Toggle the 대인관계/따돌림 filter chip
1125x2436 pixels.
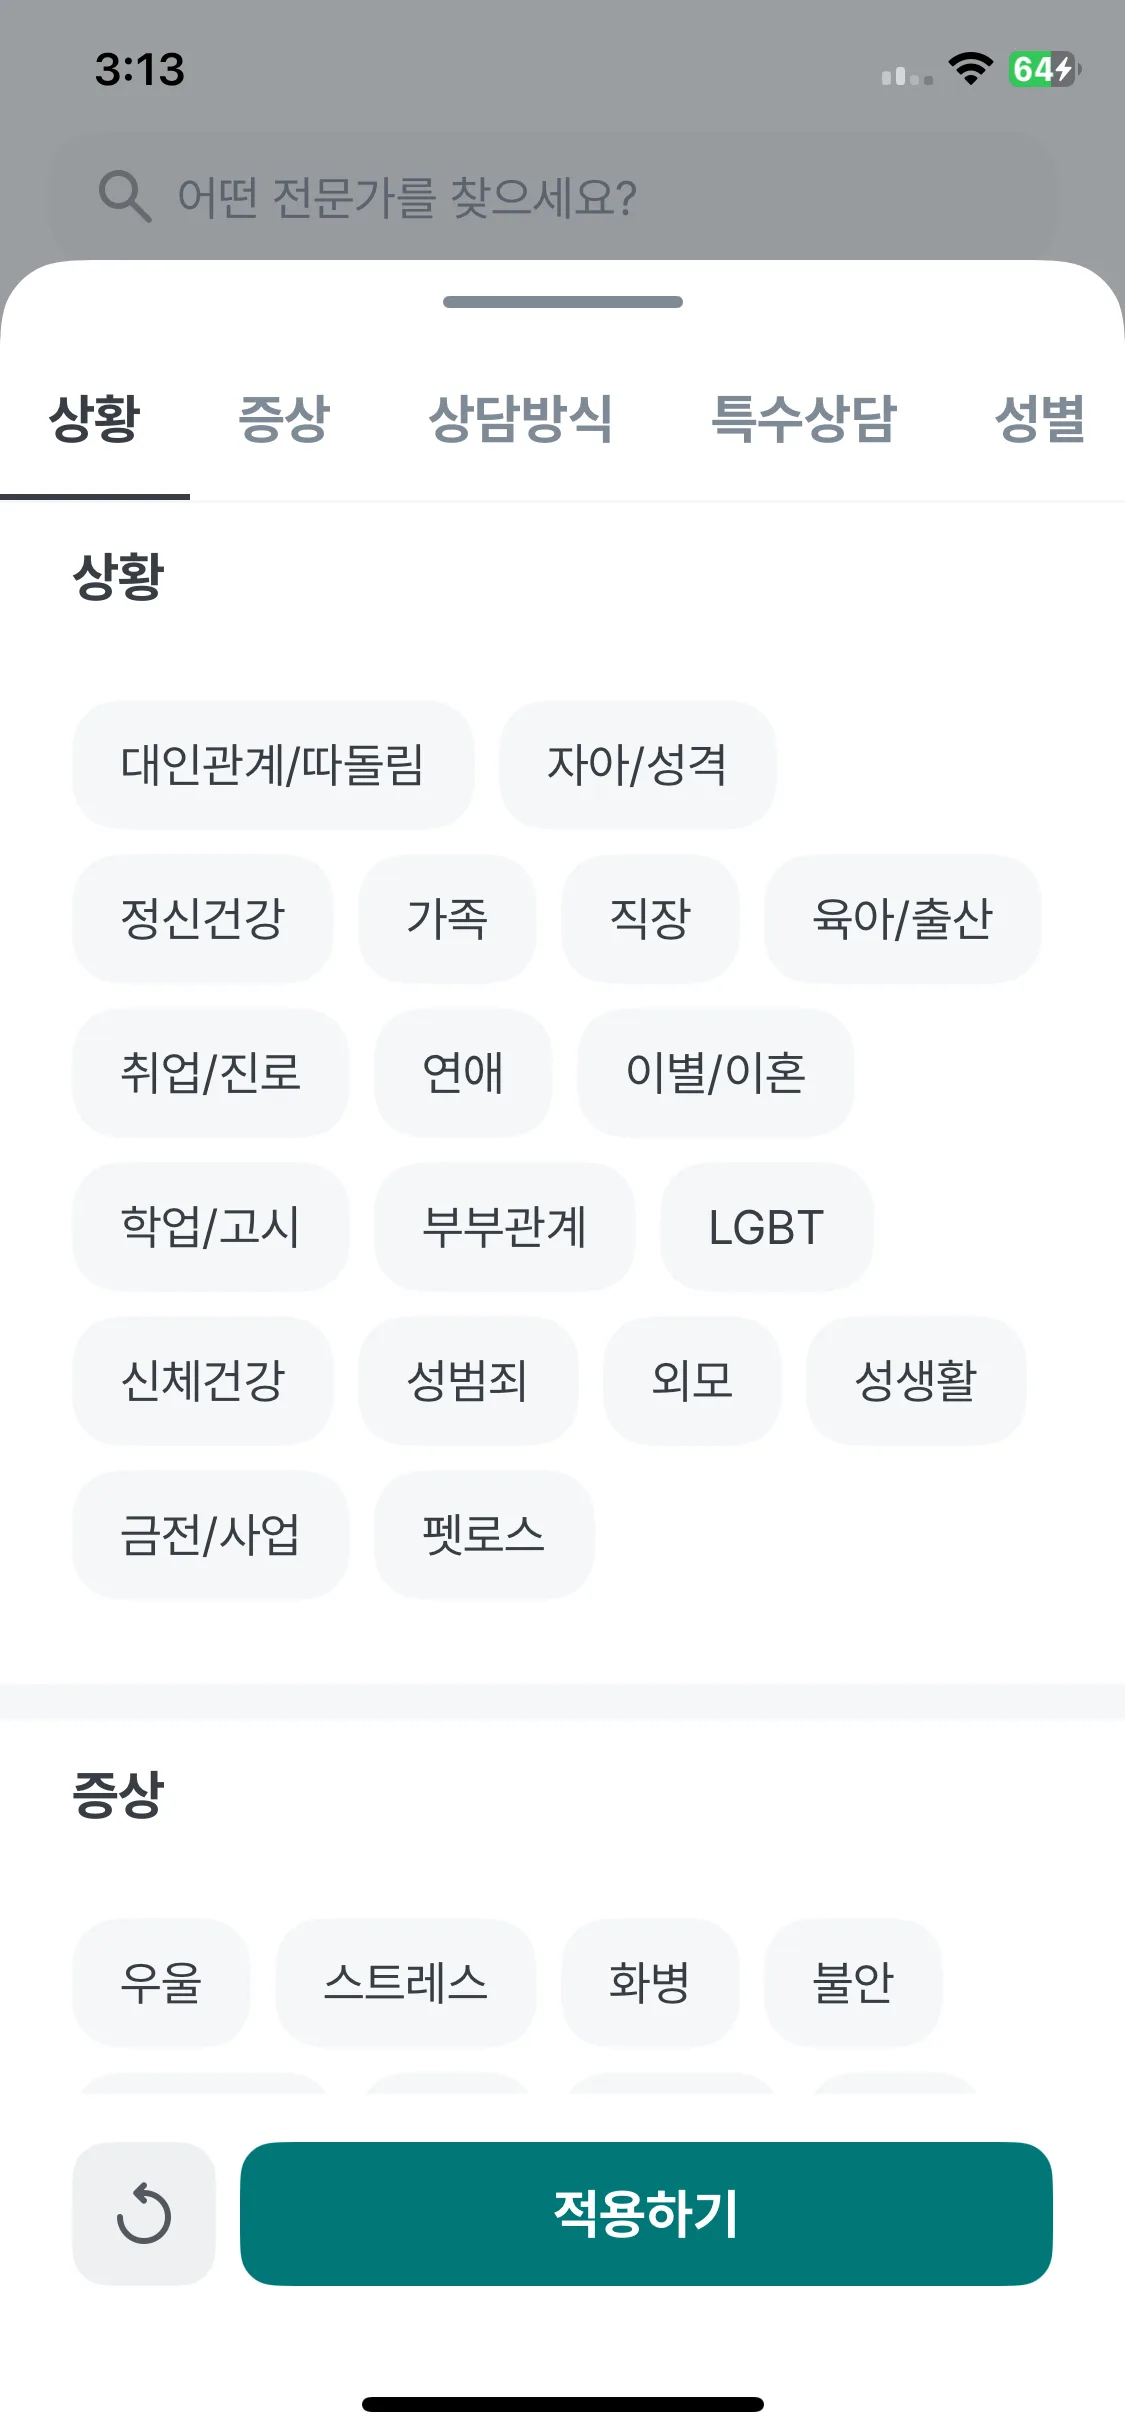(273, 765)
